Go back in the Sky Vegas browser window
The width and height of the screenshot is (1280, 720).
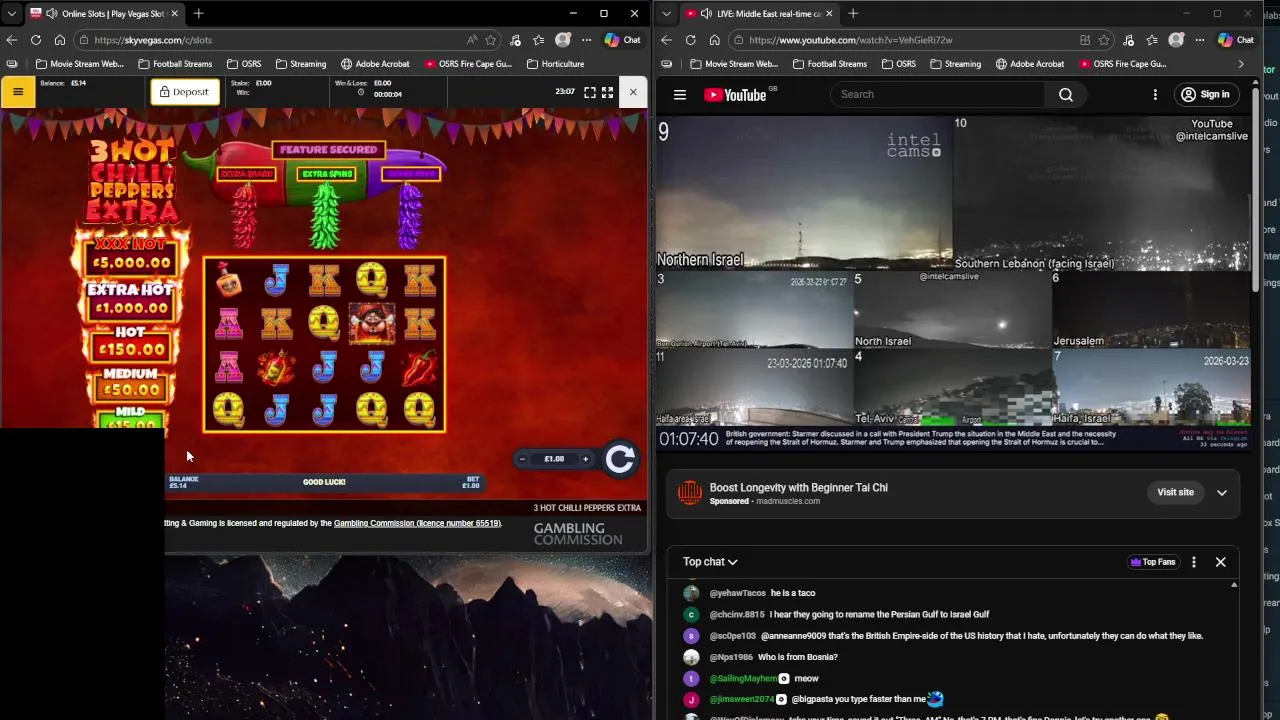[x=12, y=40]
